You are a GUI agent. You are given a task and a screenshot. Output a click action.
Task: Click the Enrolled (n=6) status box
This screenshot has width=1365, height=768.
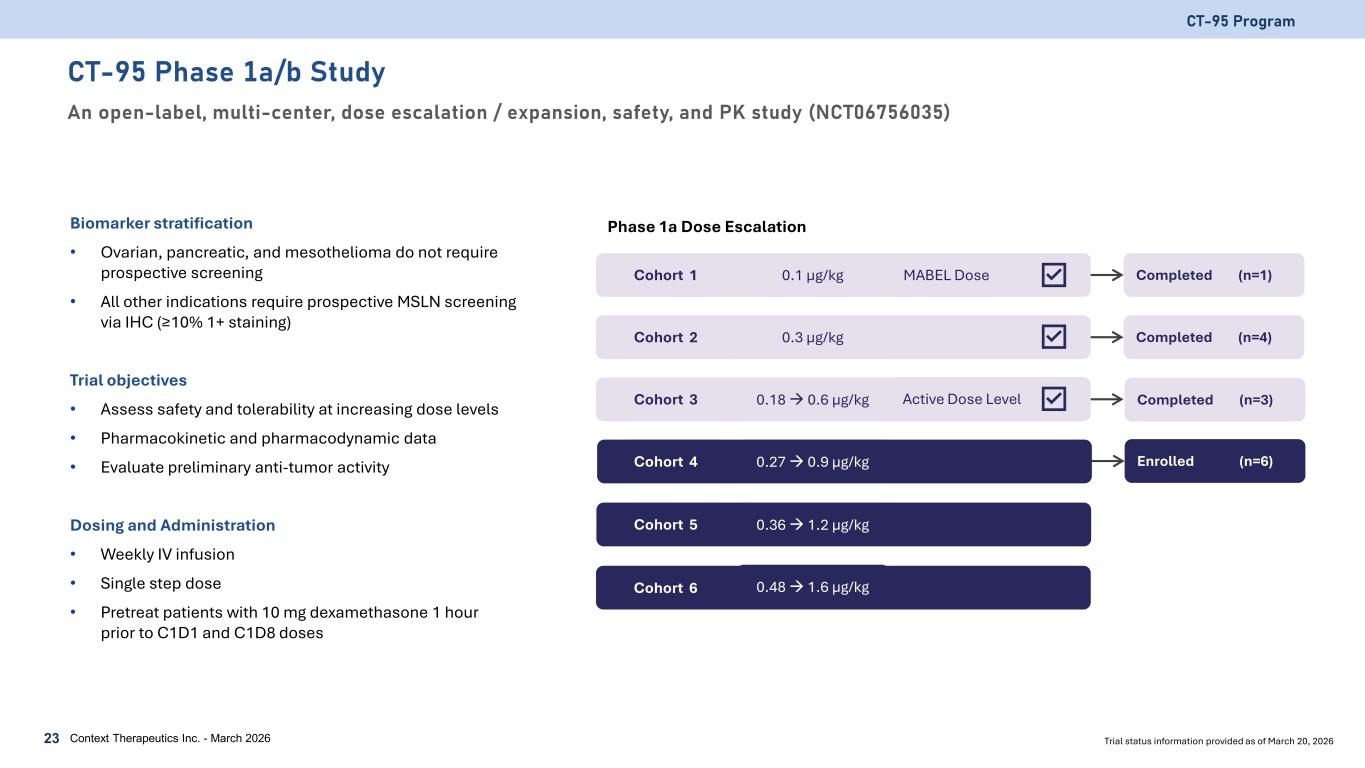point(1214,461)
